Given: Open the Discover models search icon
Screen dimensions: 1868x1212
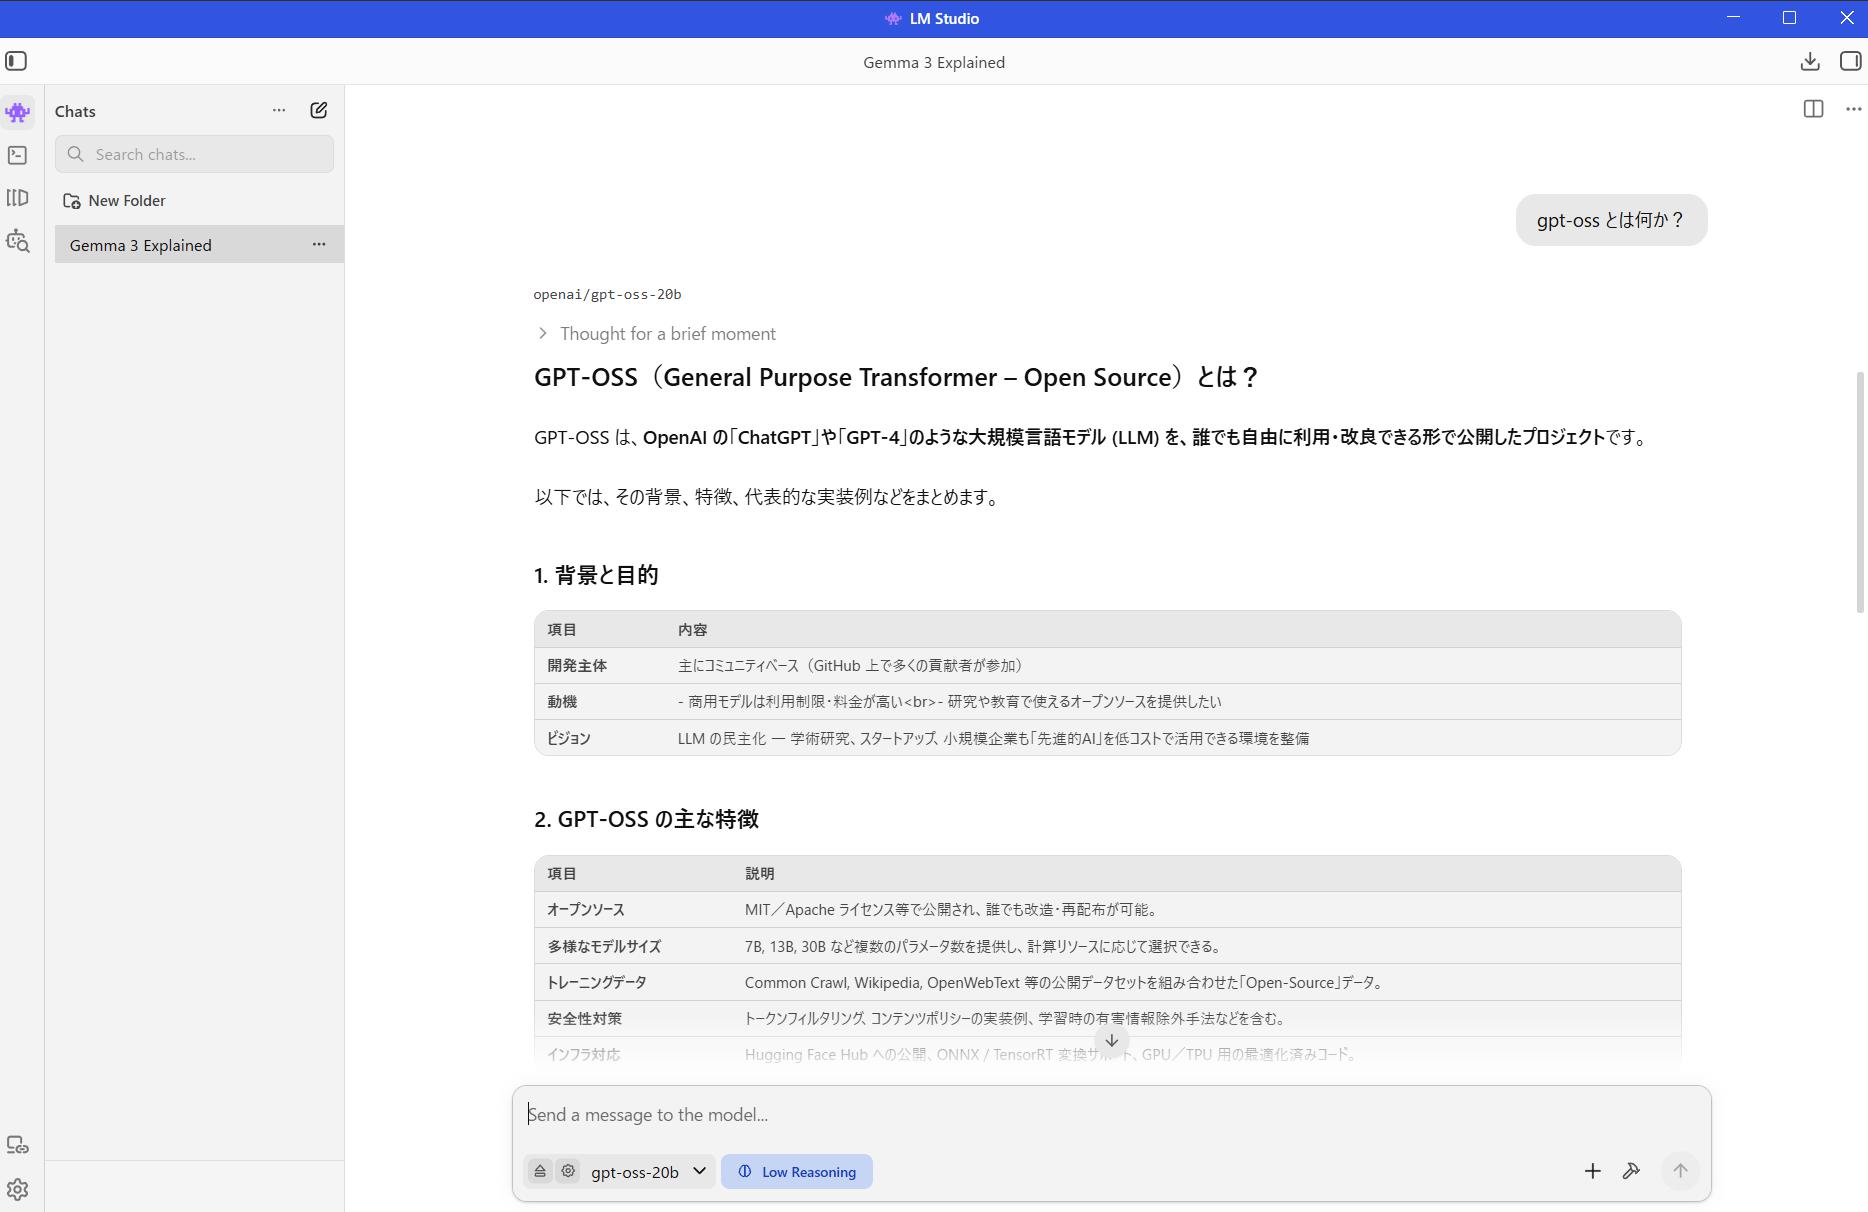Looking at the screenshot, I should click(18, 241).
